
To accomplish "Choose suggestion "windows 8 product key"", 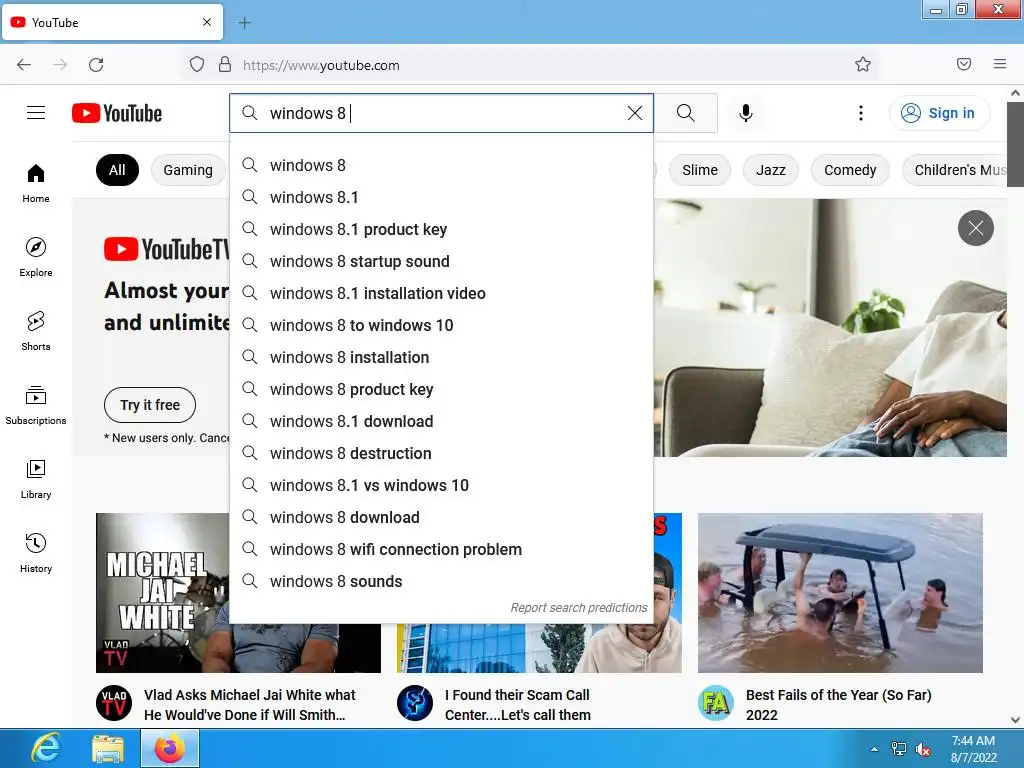I will coord(441,389).
